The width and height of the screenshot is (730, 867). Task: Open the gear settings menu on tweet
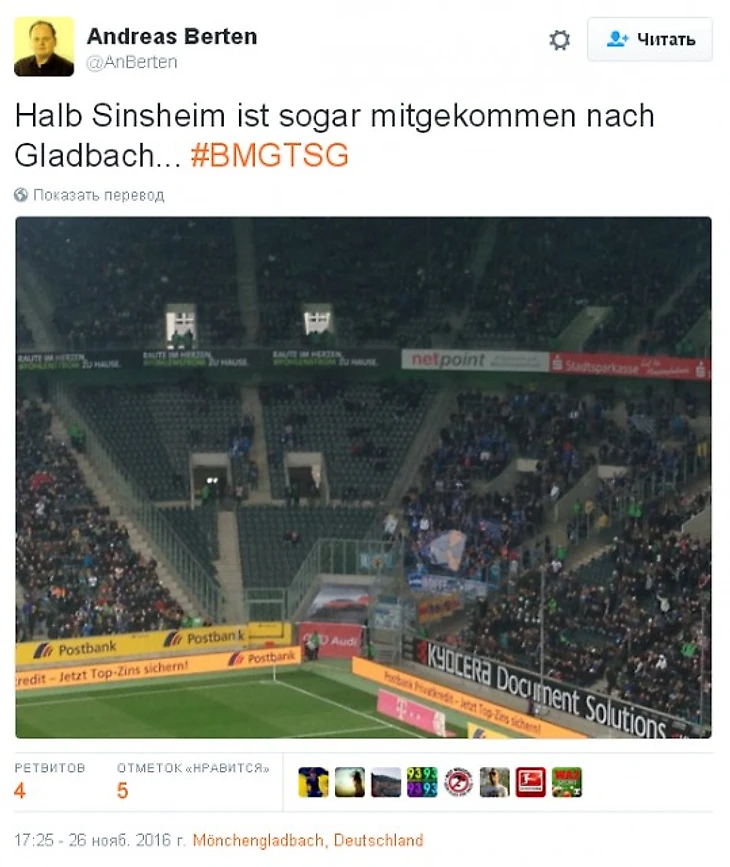559,40
